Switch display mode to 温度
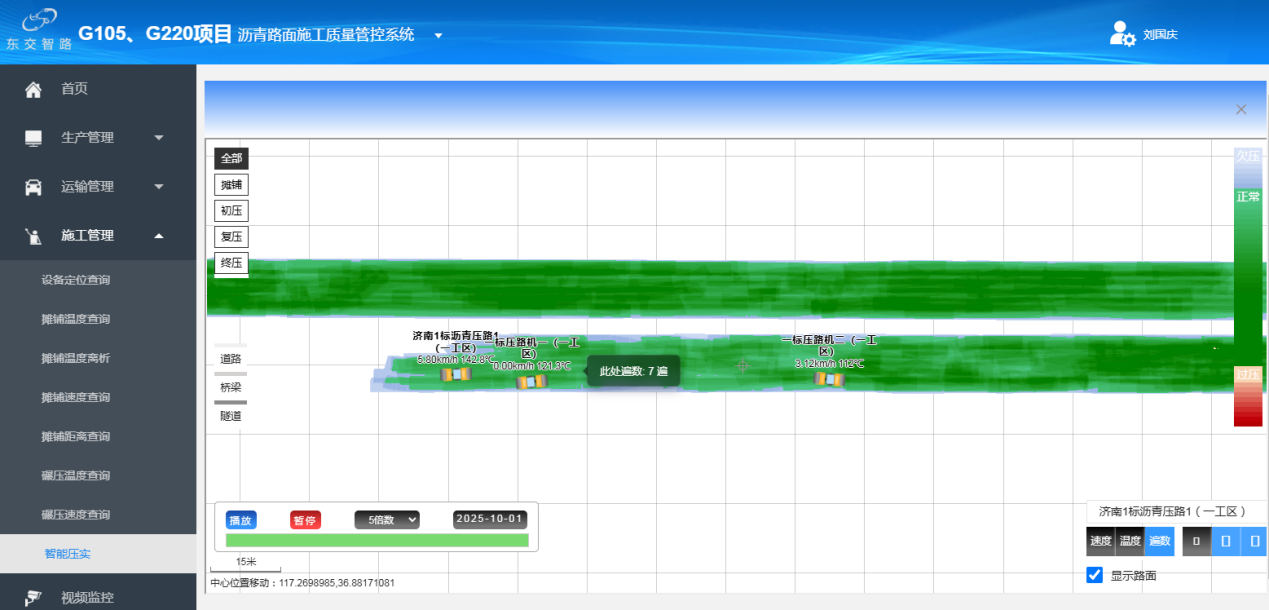 point(1130,541)
